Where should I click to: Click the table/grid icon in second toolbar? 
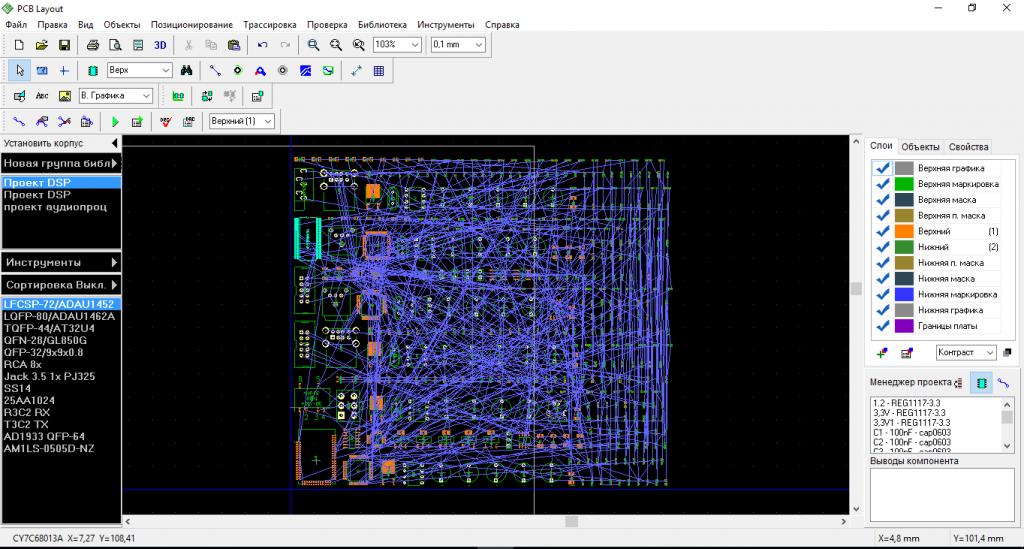[379, 71]
